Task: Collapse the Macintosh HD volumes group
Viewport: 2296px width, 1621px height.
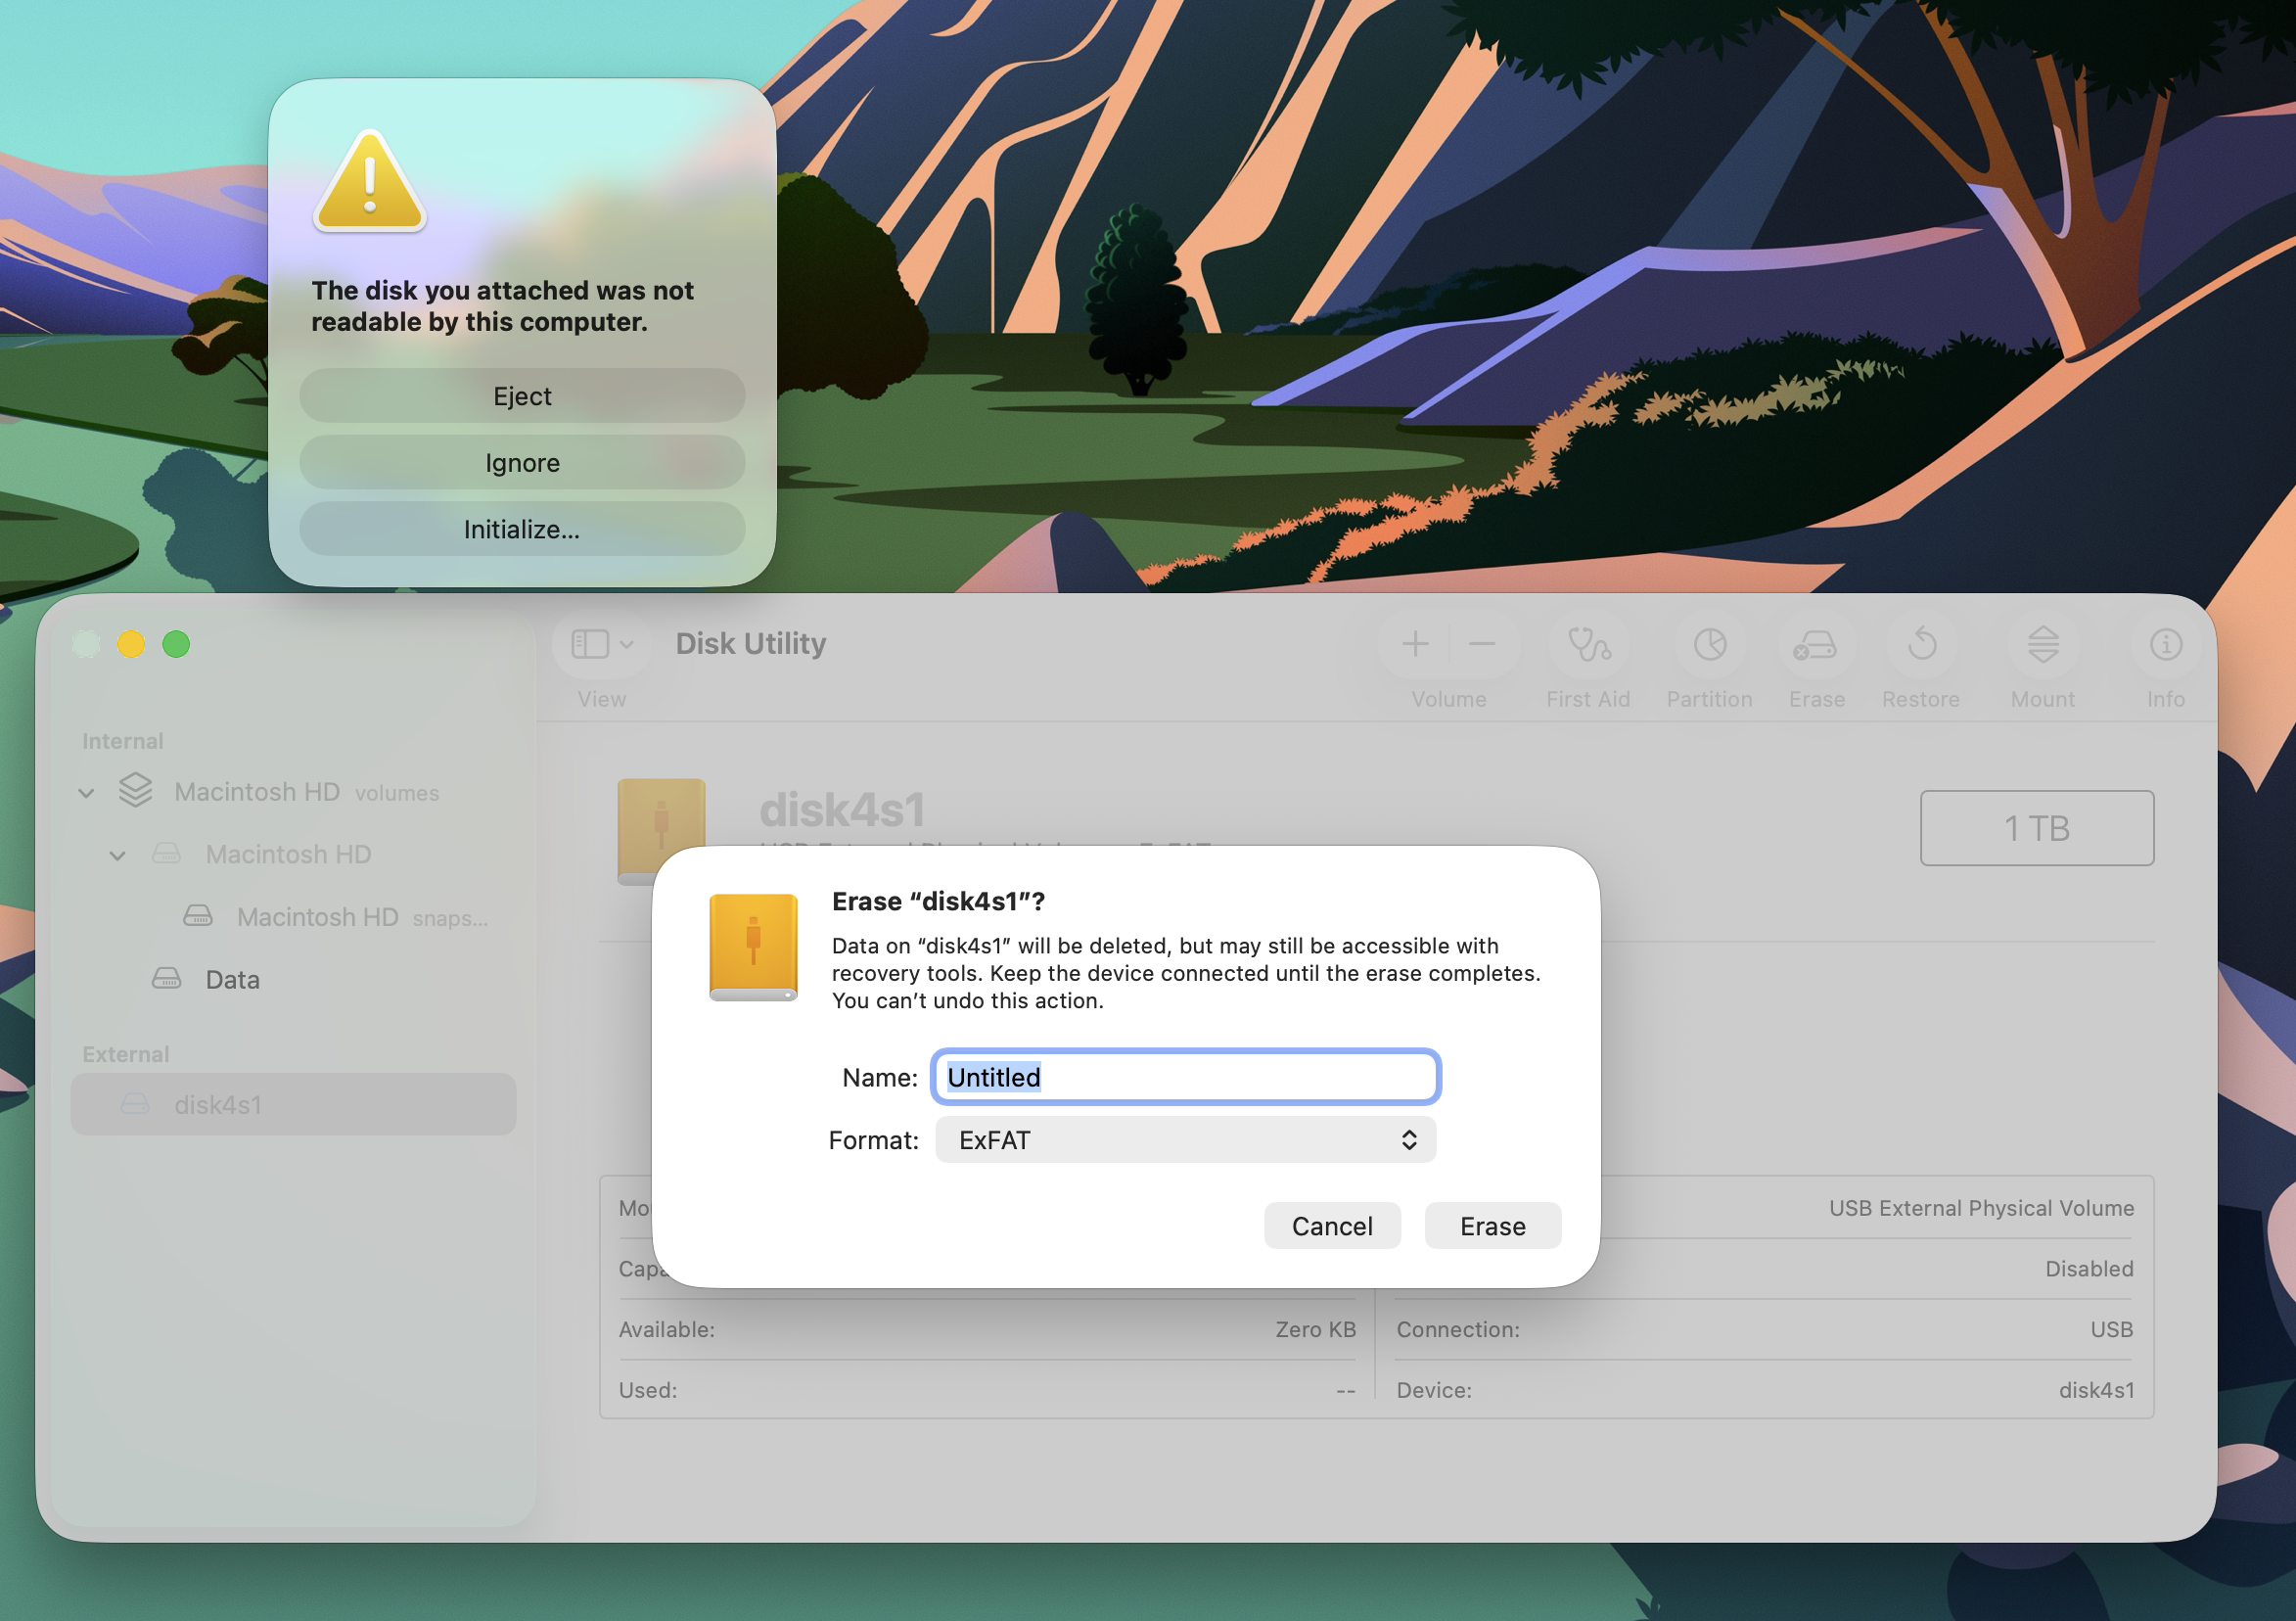Action: tap(86, 793)
